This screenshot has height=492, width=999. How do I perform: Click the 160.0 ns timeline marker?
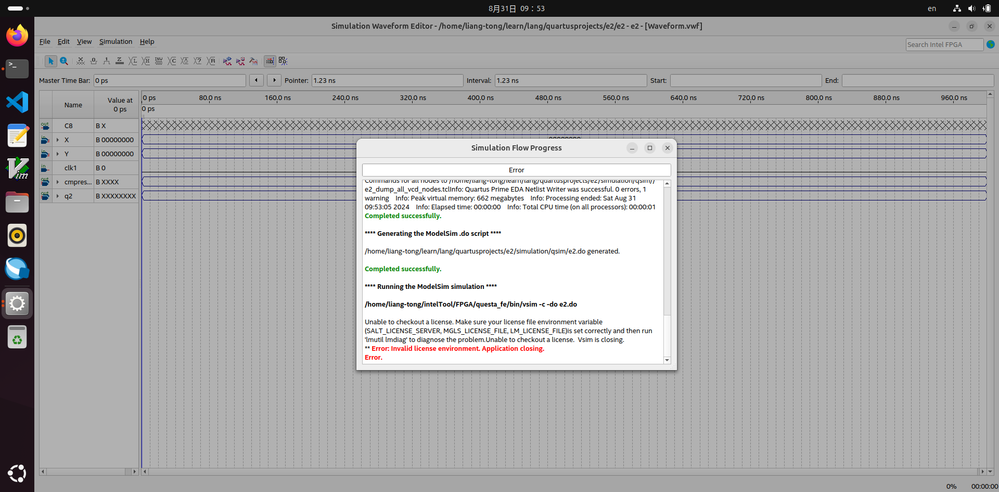tap(277, 98)
